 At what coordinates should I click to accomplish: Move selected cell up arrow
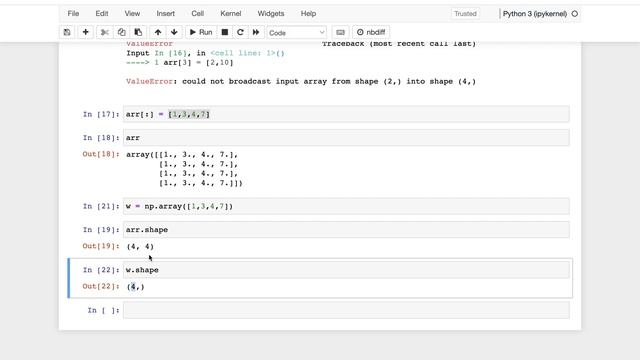(158, 32)
